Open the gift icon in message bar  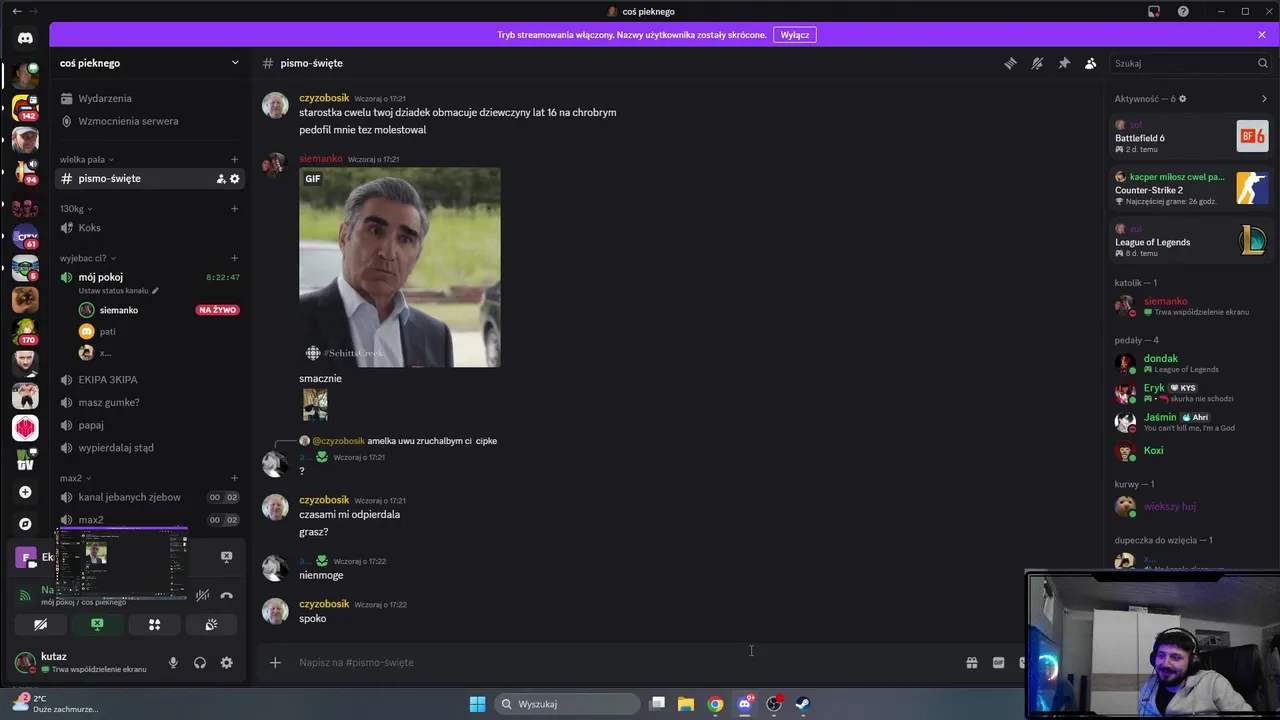(x=971, y=662)
